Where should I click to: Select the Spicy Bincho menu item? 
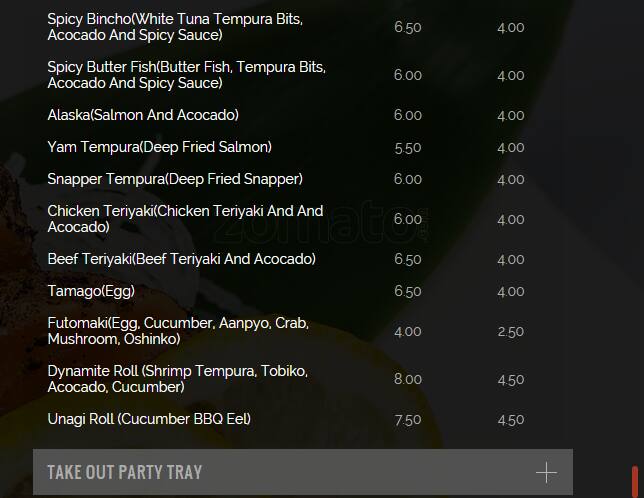pos(175,27)
